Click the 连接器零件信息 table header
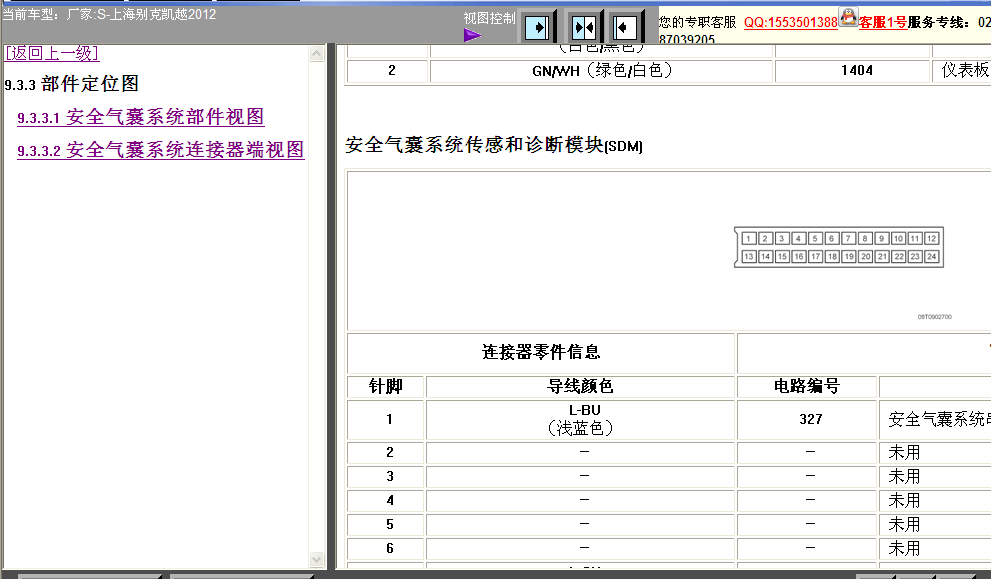The width and height of the screenshot is (991, 579). (x=541, y=352)
